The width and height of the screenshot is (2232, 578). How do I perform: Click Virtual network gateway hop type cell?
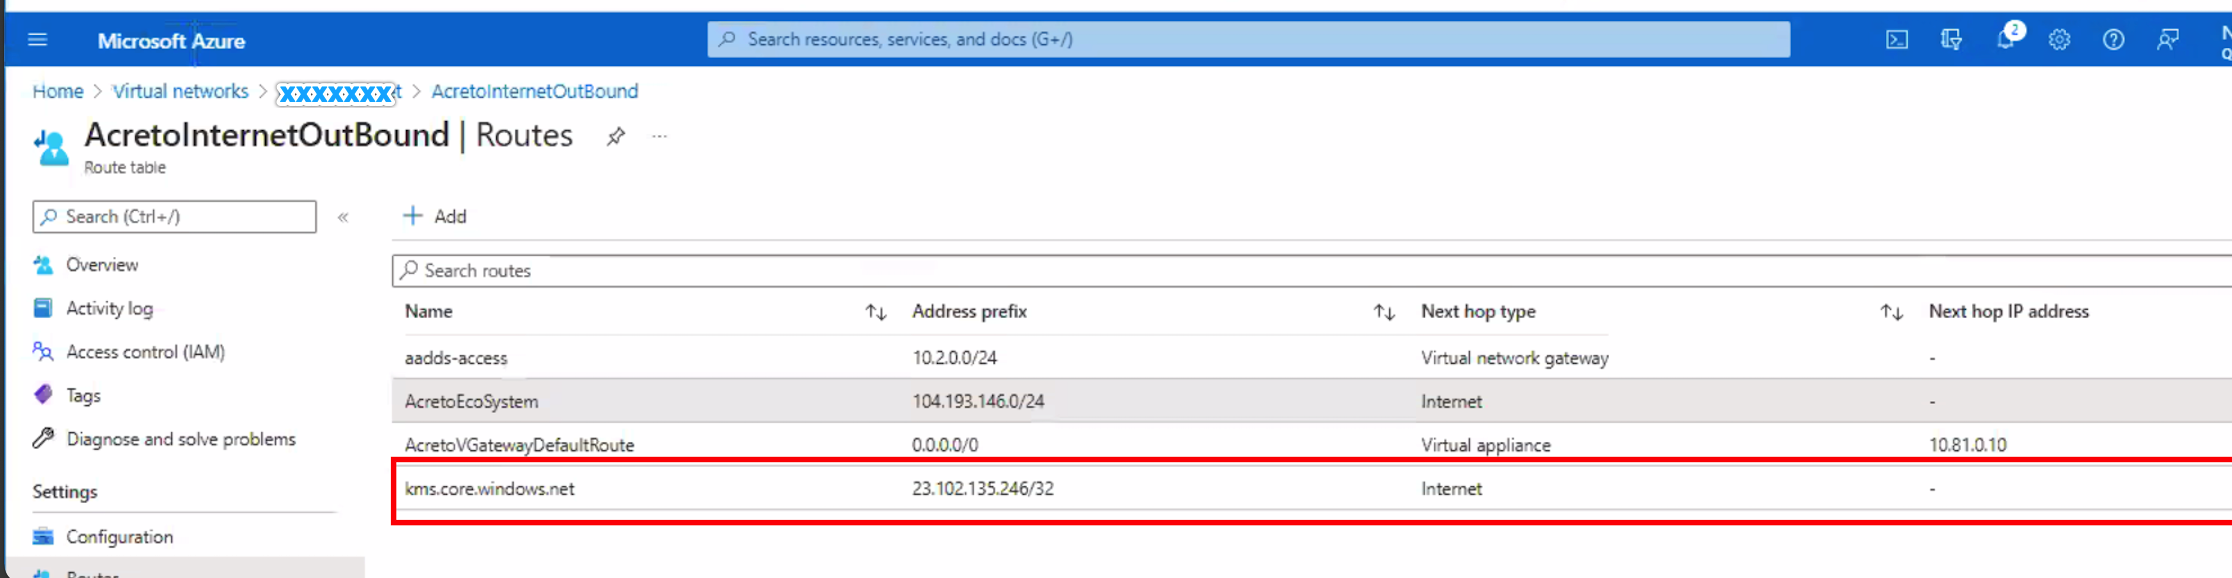(x=1515, y=358)
